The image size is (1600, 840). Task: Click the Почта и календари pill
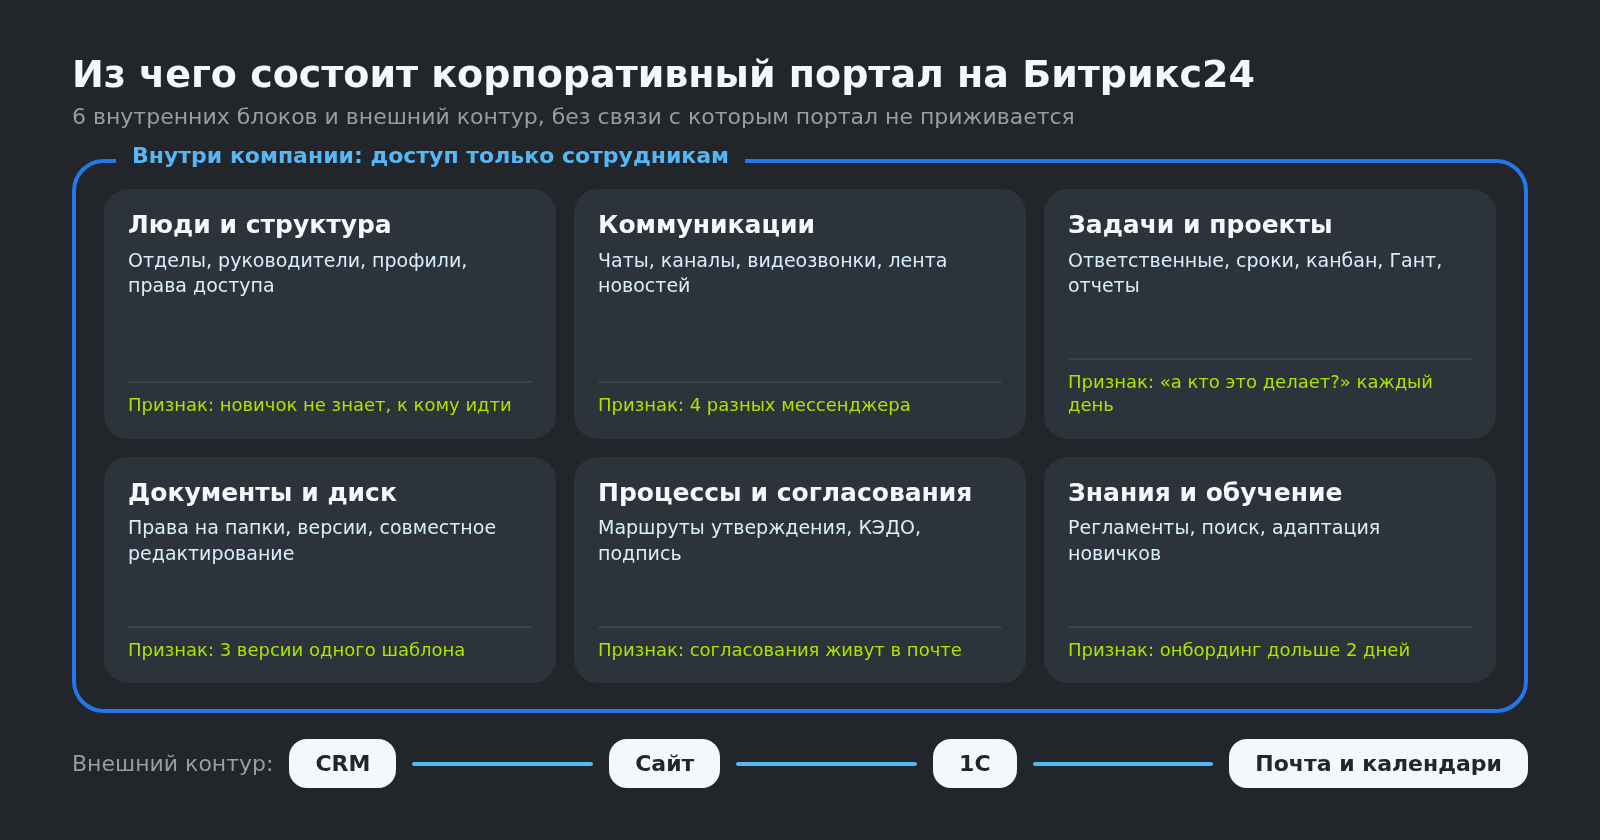coord(1378,763)
